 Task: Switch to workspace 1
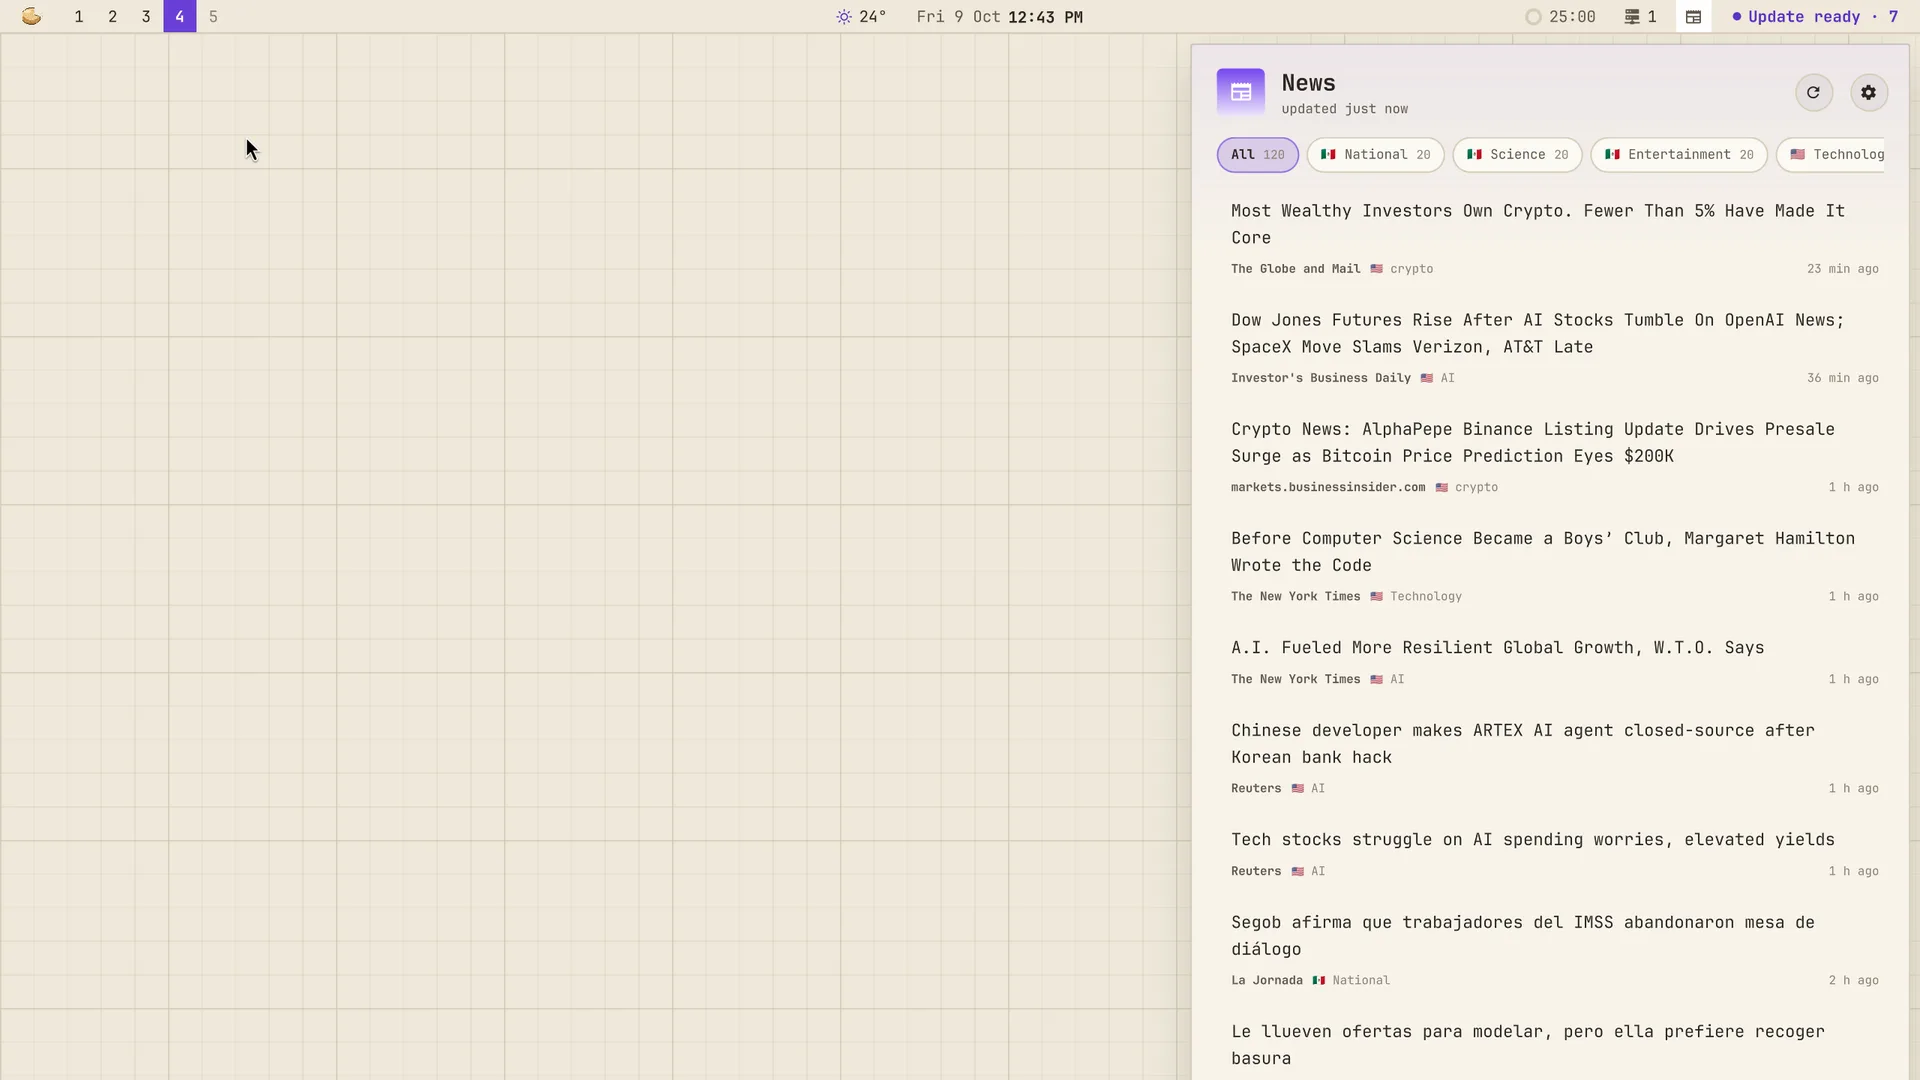pyautogui.click(x=79, y=16)
